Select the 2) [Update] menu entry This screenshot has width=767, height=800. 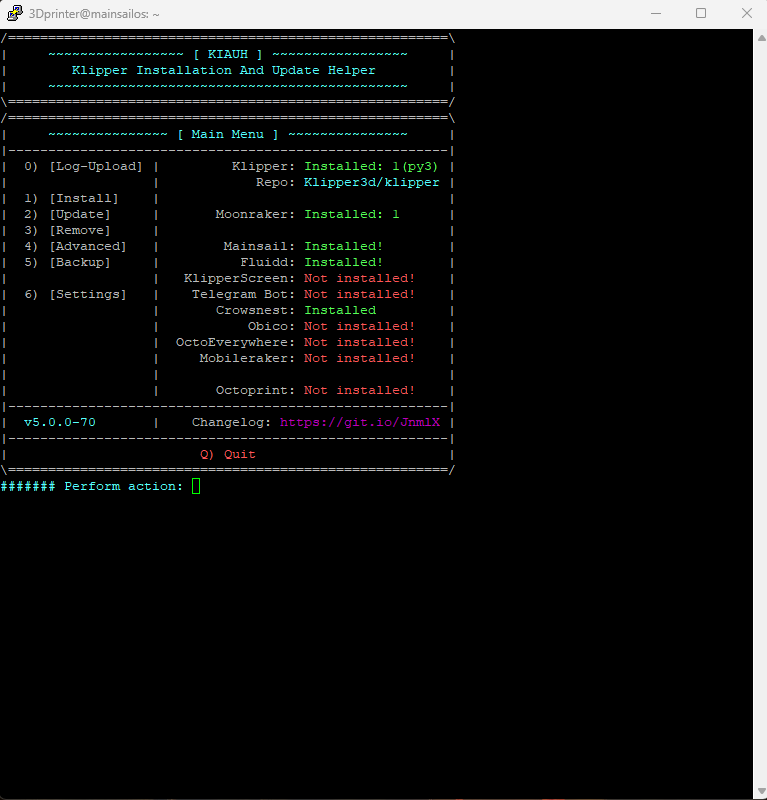point(67,214)
